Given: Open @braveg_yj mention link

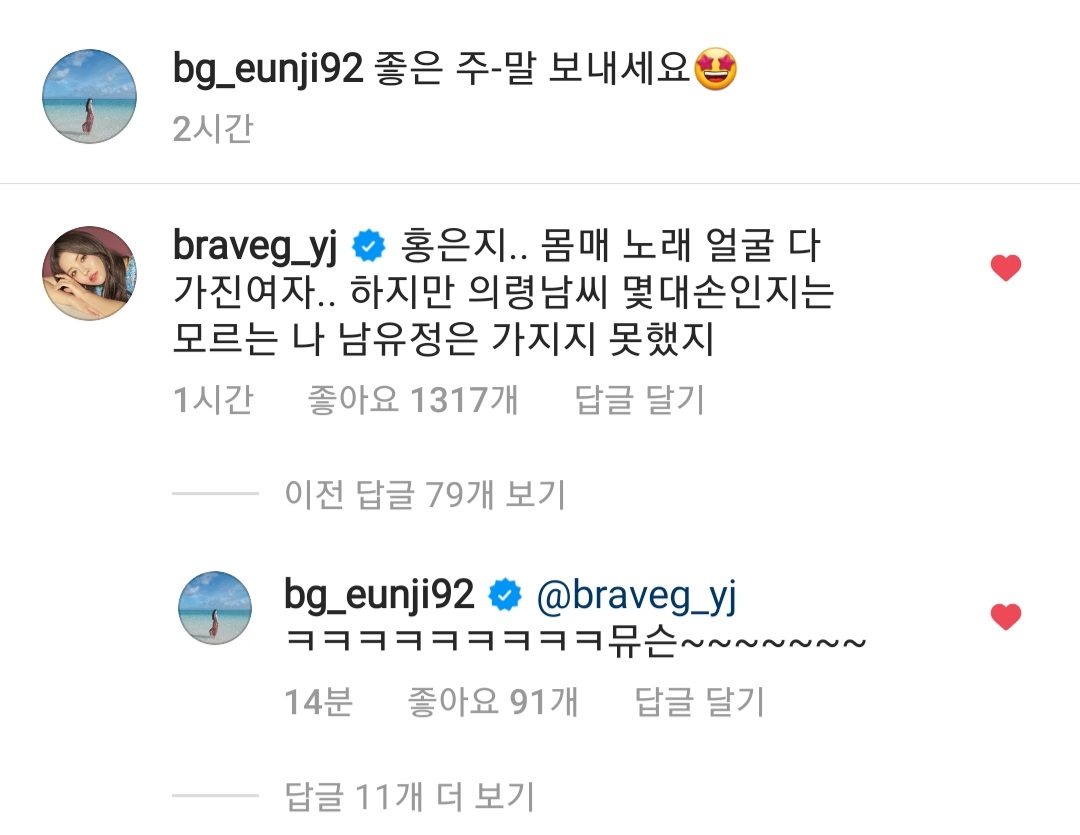Looking at the screenshot, I should 636,597.
